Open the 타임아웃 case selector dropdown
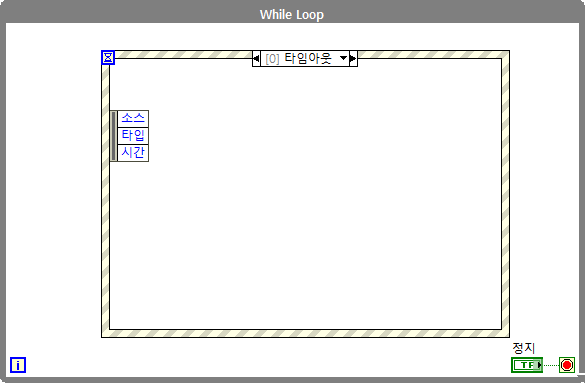The image size is (585, 383). click(x=344, y=58)
